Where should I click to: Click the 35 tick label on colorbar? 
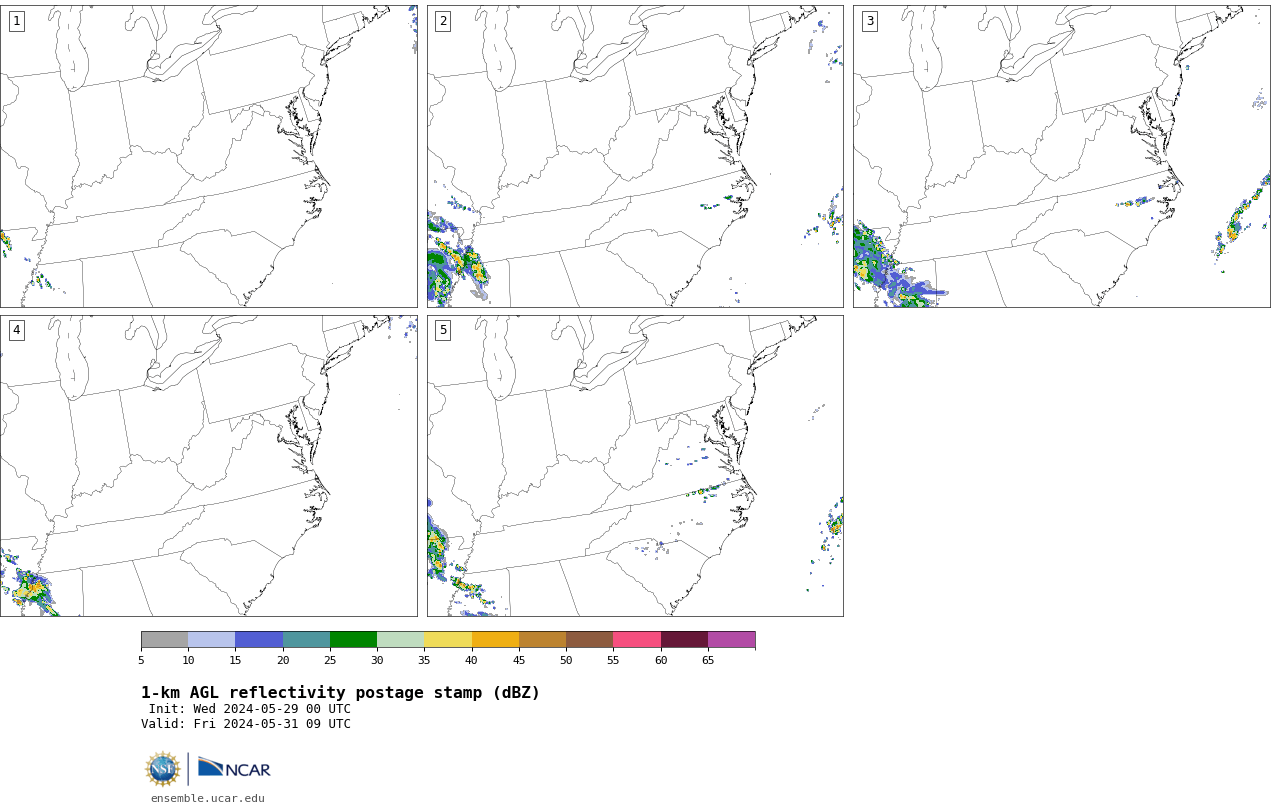tap(424, 660)
